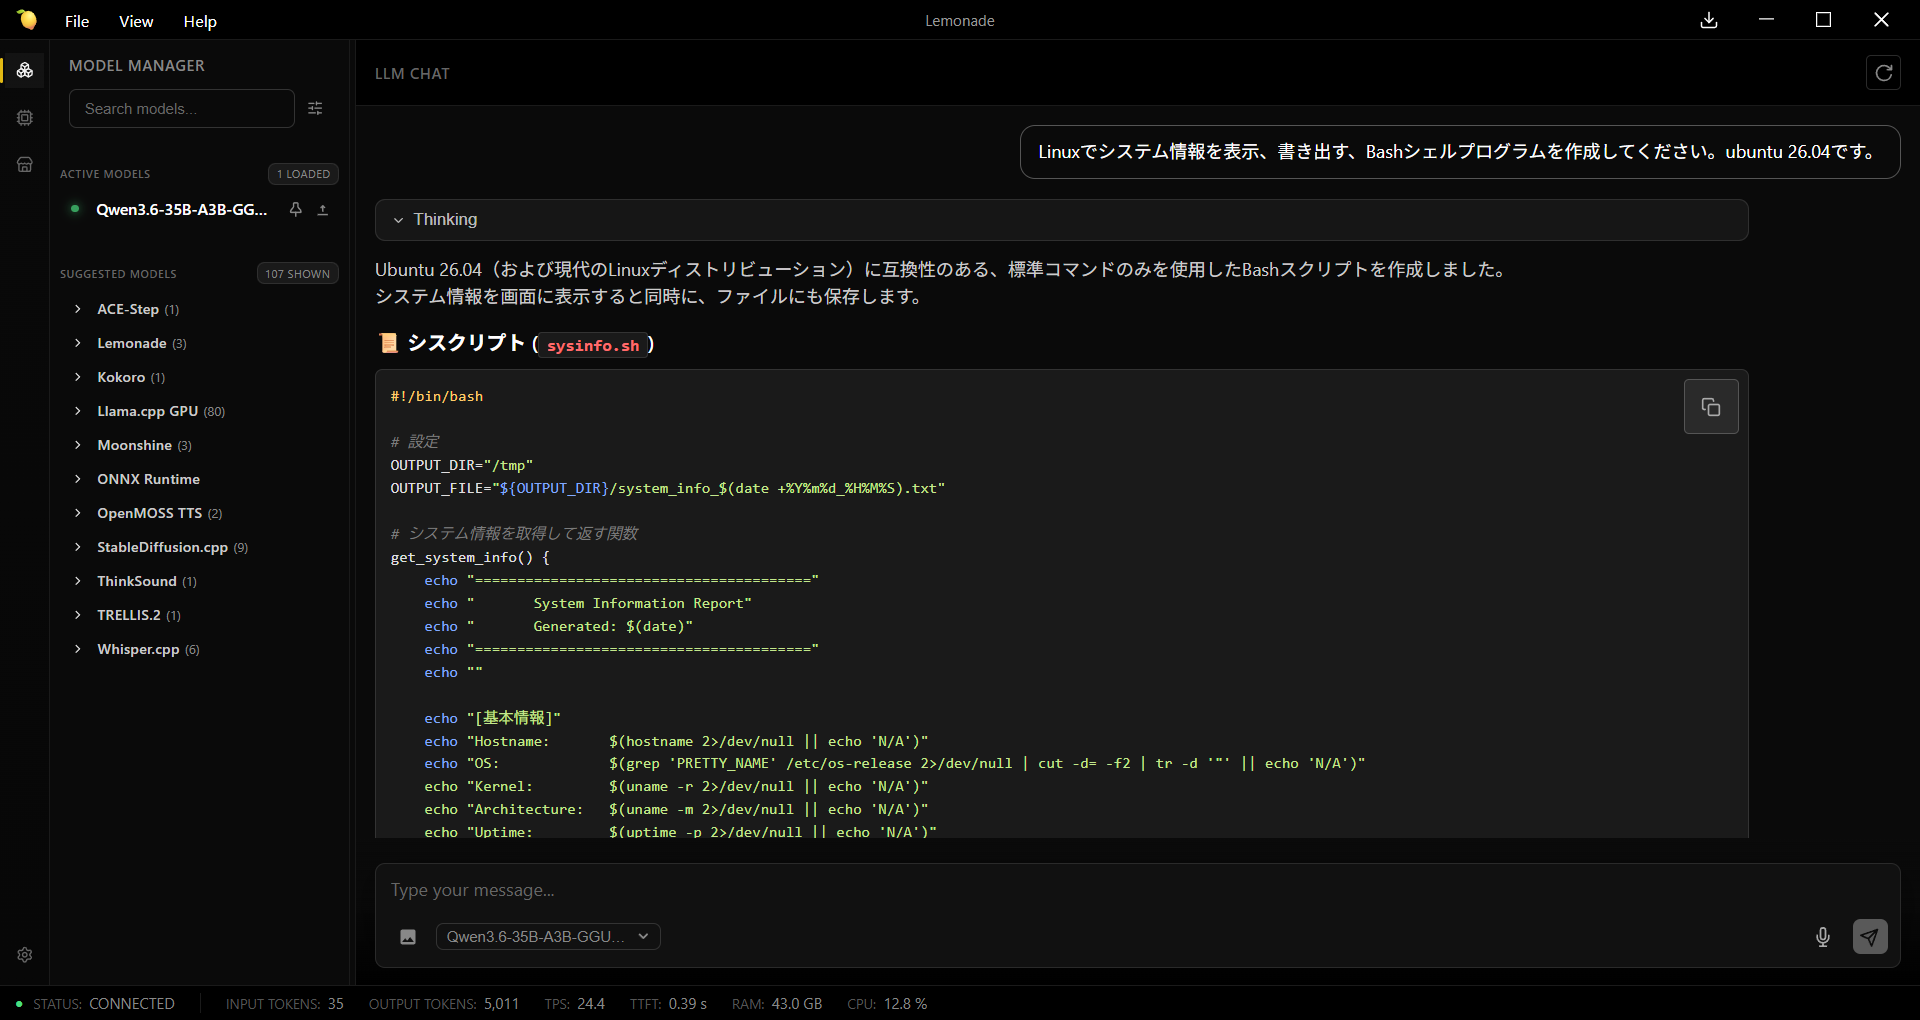Image resolution: width=1920 pixels, height=1020 pixels.
Task: Maximize the Lemonade window
Action: click(1823, 20)
